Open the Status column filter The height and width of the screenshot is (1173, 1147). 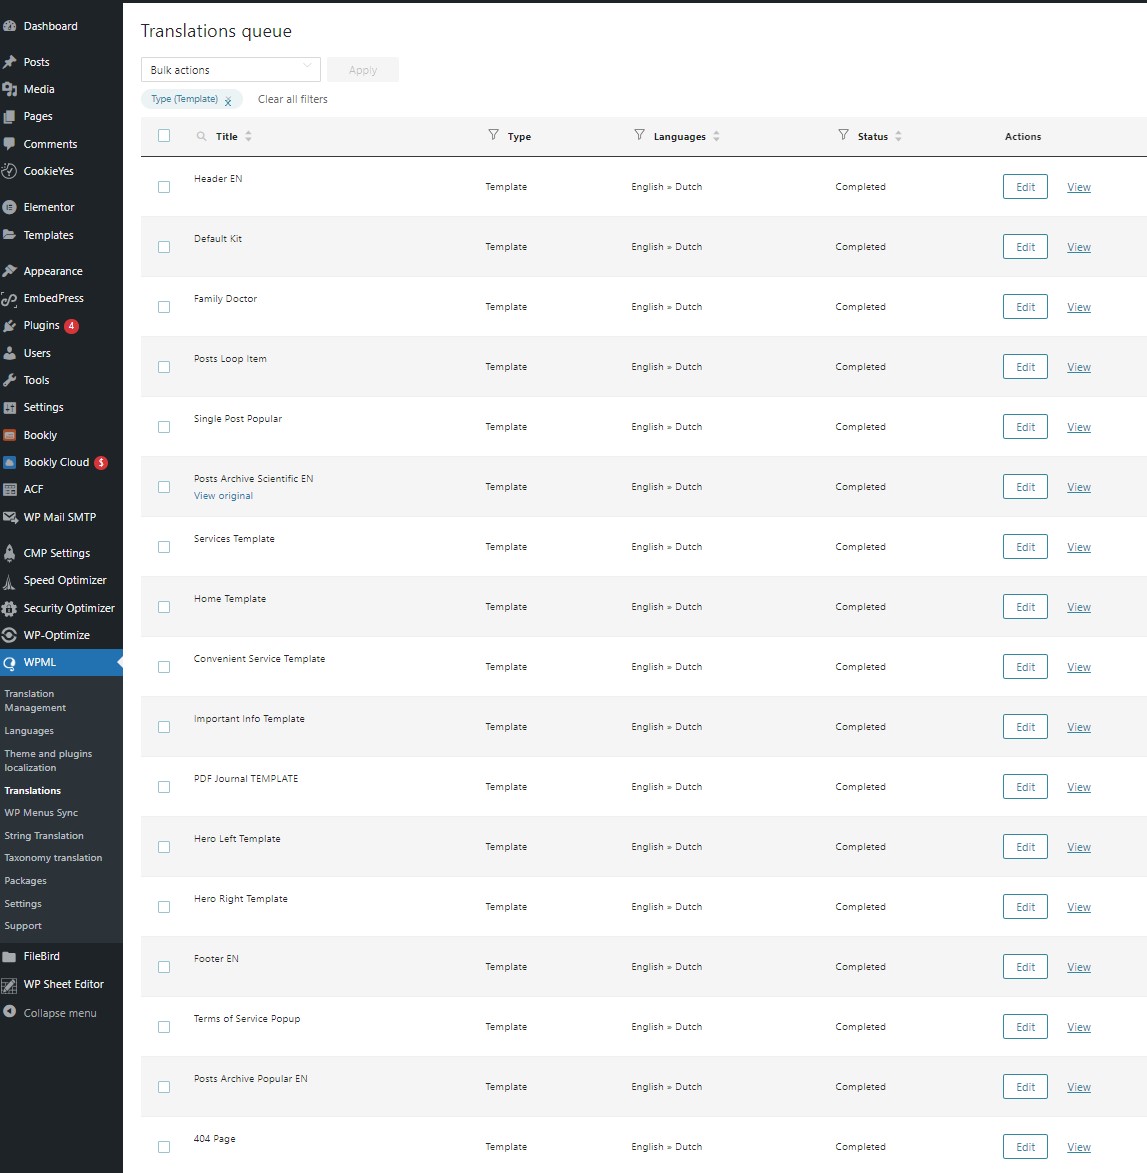(843, 135)
